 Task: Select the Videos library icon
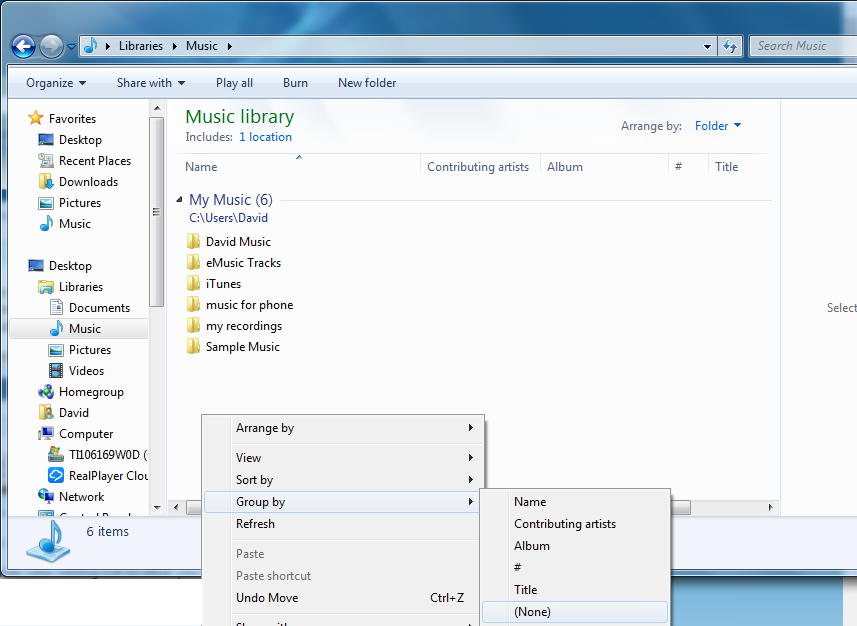(x=56, y=370)
